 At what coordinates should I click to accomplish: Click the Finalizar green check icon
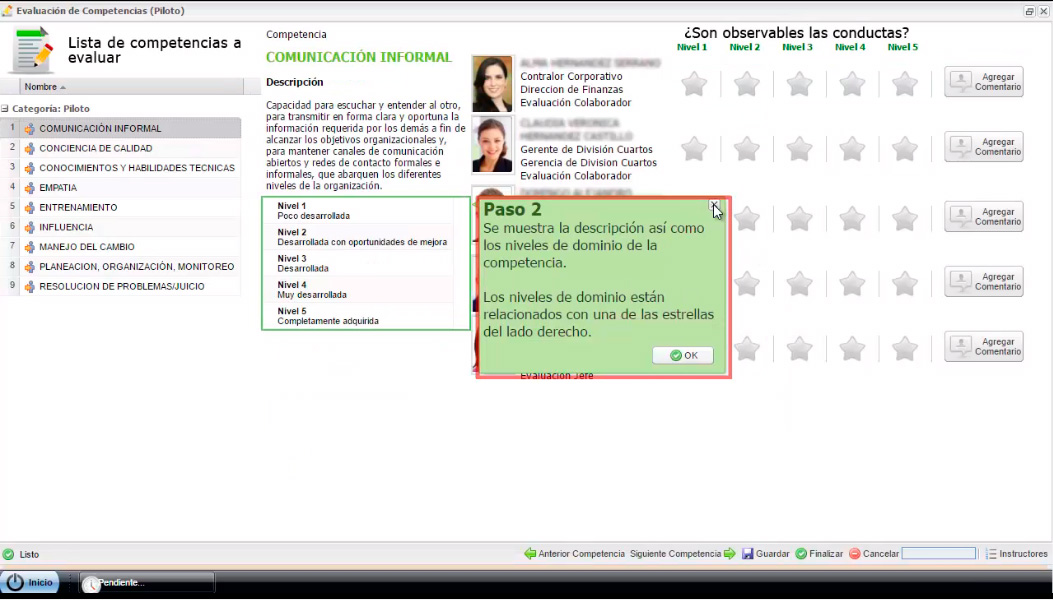point(800,554)
